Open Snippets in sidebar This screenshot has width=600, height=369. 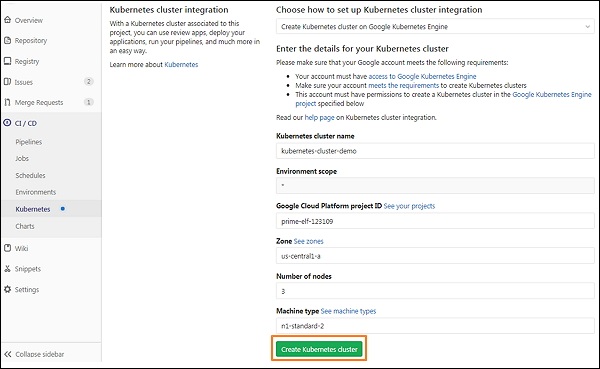28,269
